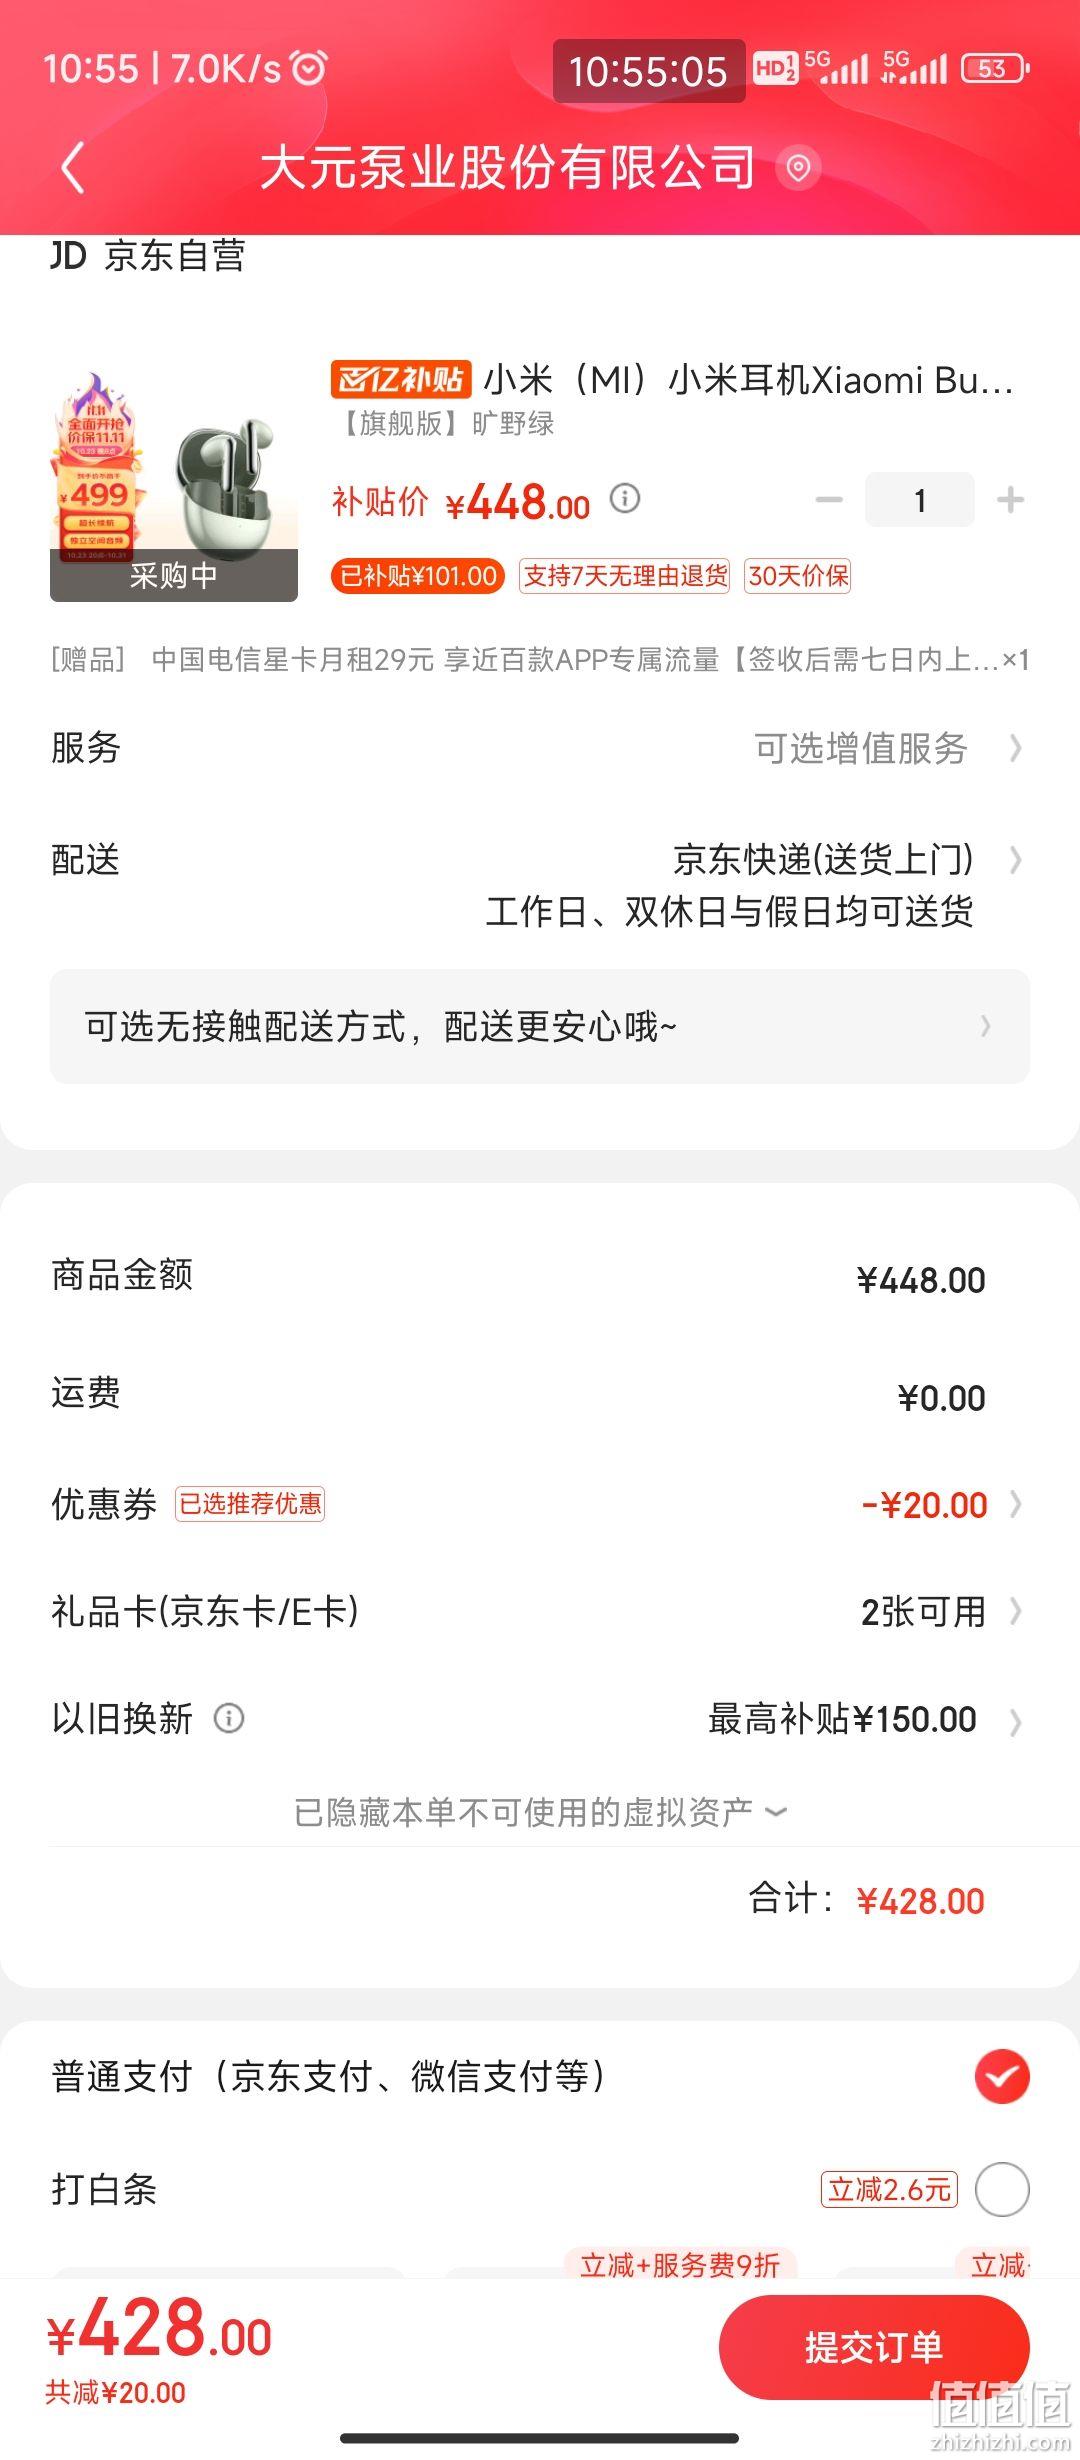Open coupon selection showing -¥20.00

[x=941, y=1504]
